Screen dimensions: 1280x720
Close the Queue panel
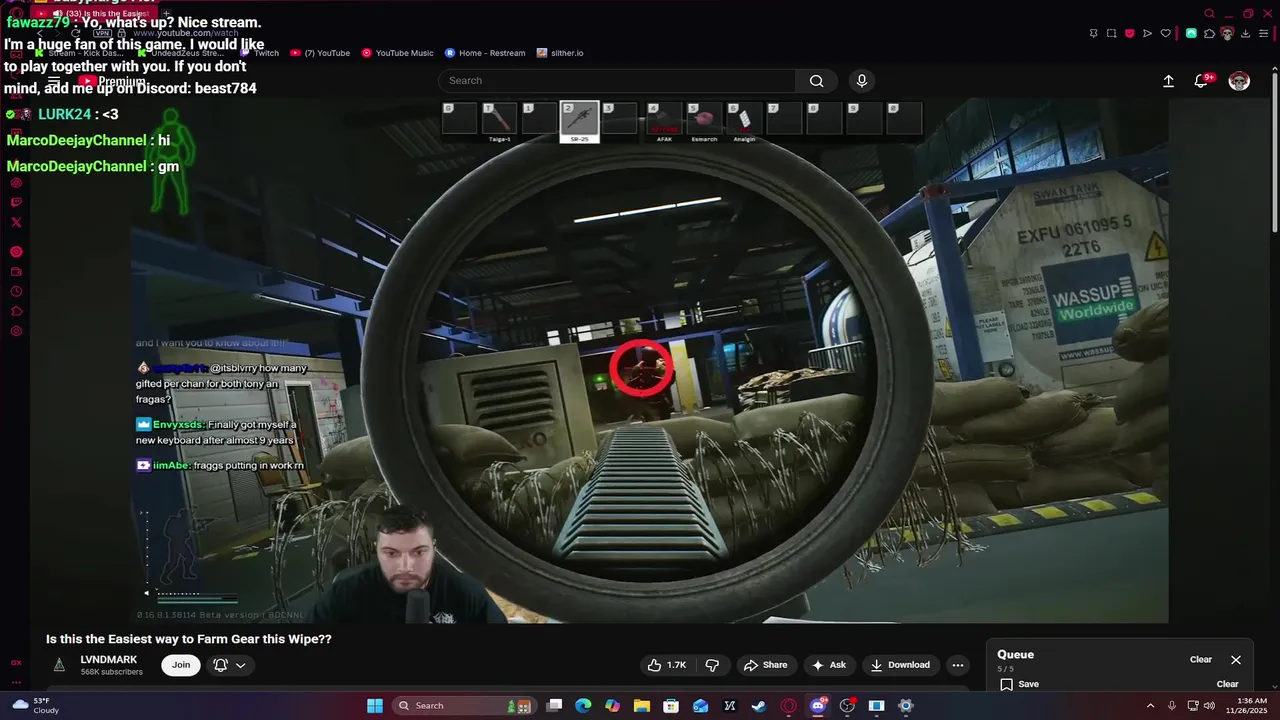click(x=1236, y=660)
